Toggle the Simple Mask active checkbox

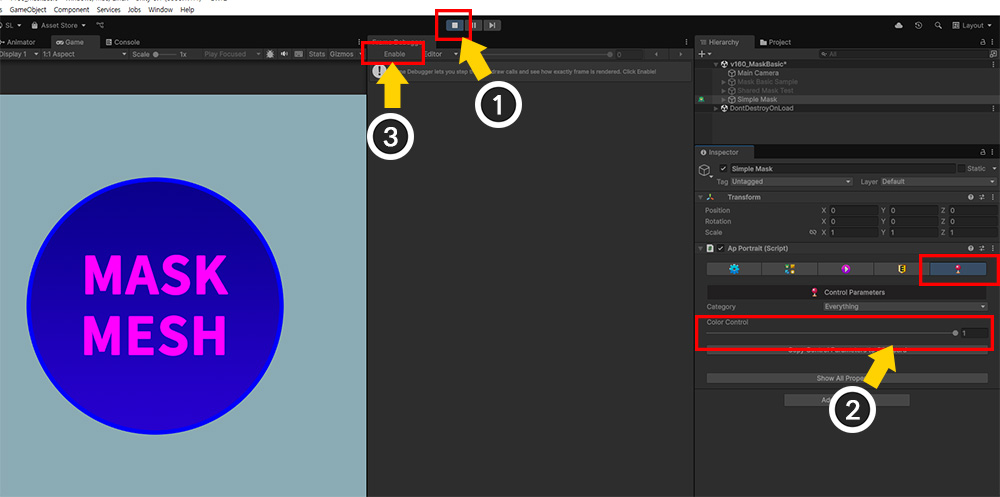(x=723, y=168)
